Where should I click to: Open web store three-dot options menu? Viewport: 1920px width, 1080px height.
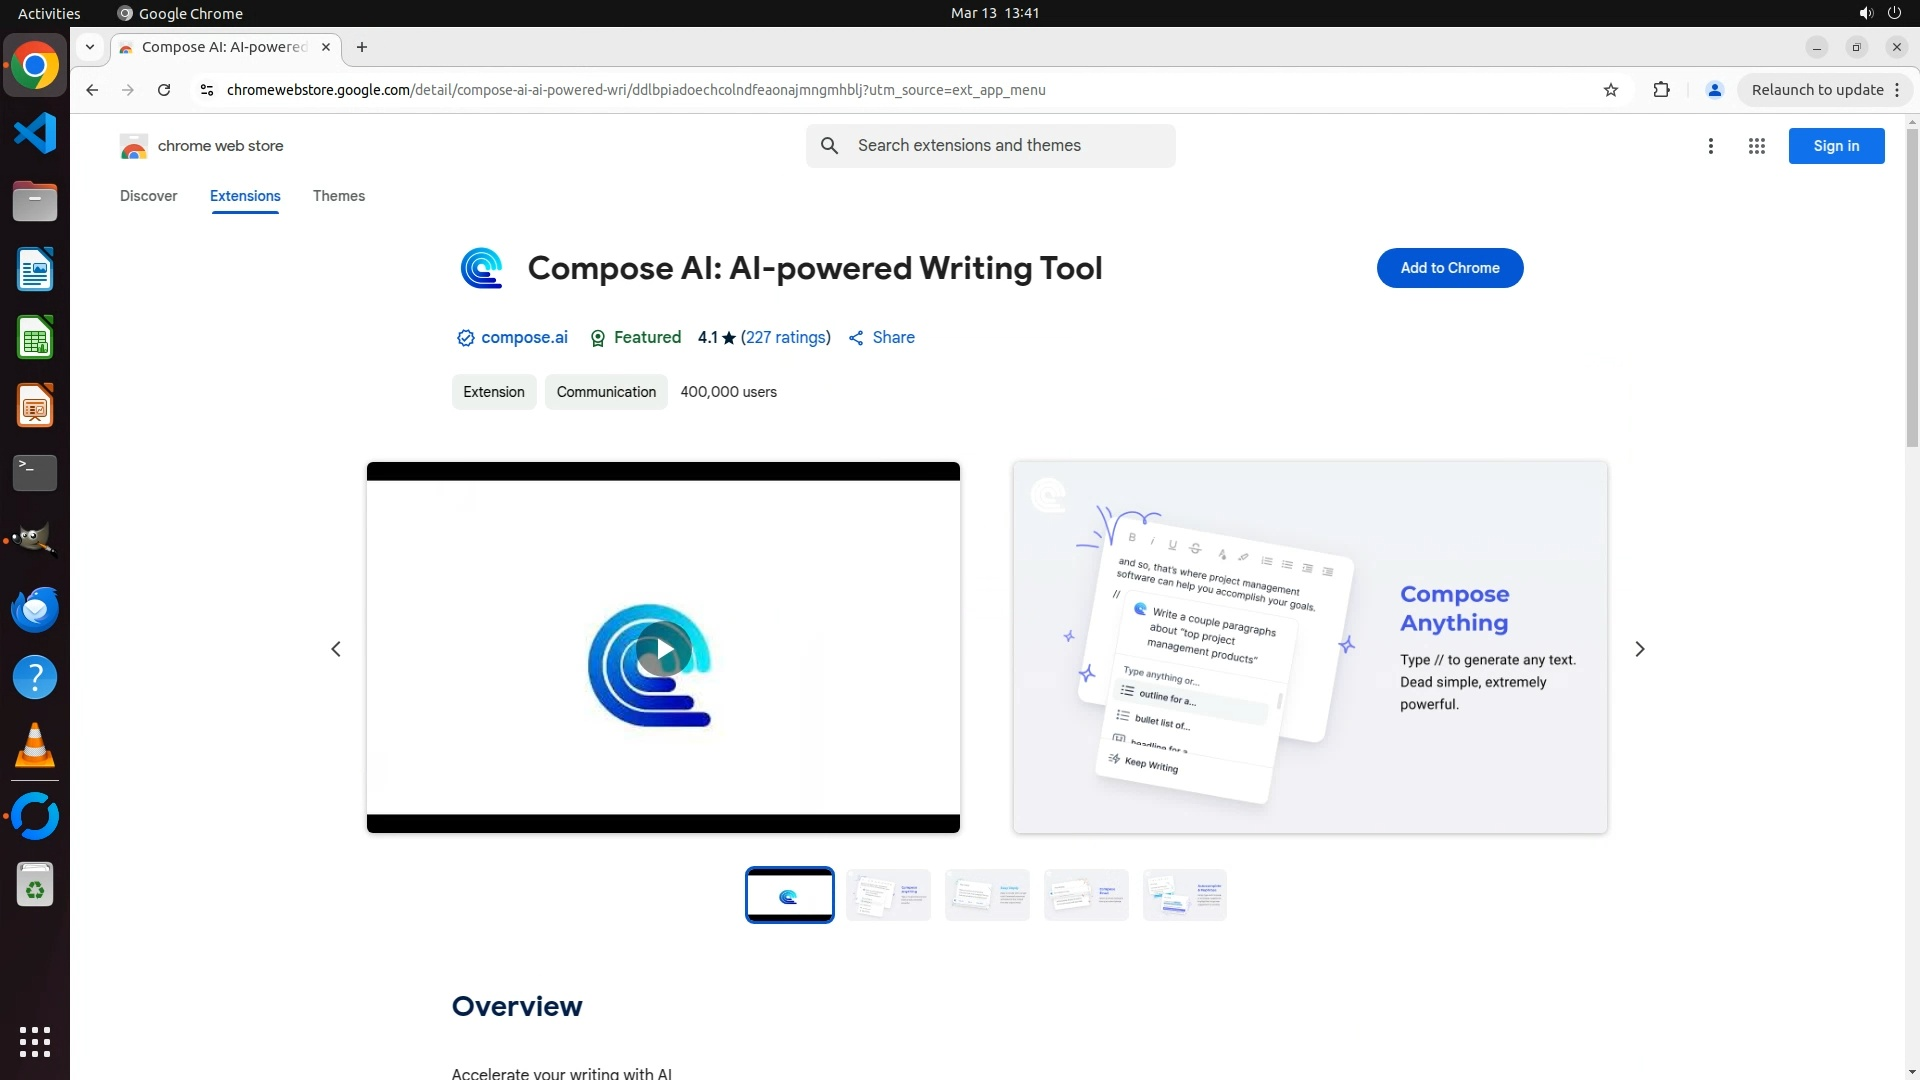tap(1710, 146)
